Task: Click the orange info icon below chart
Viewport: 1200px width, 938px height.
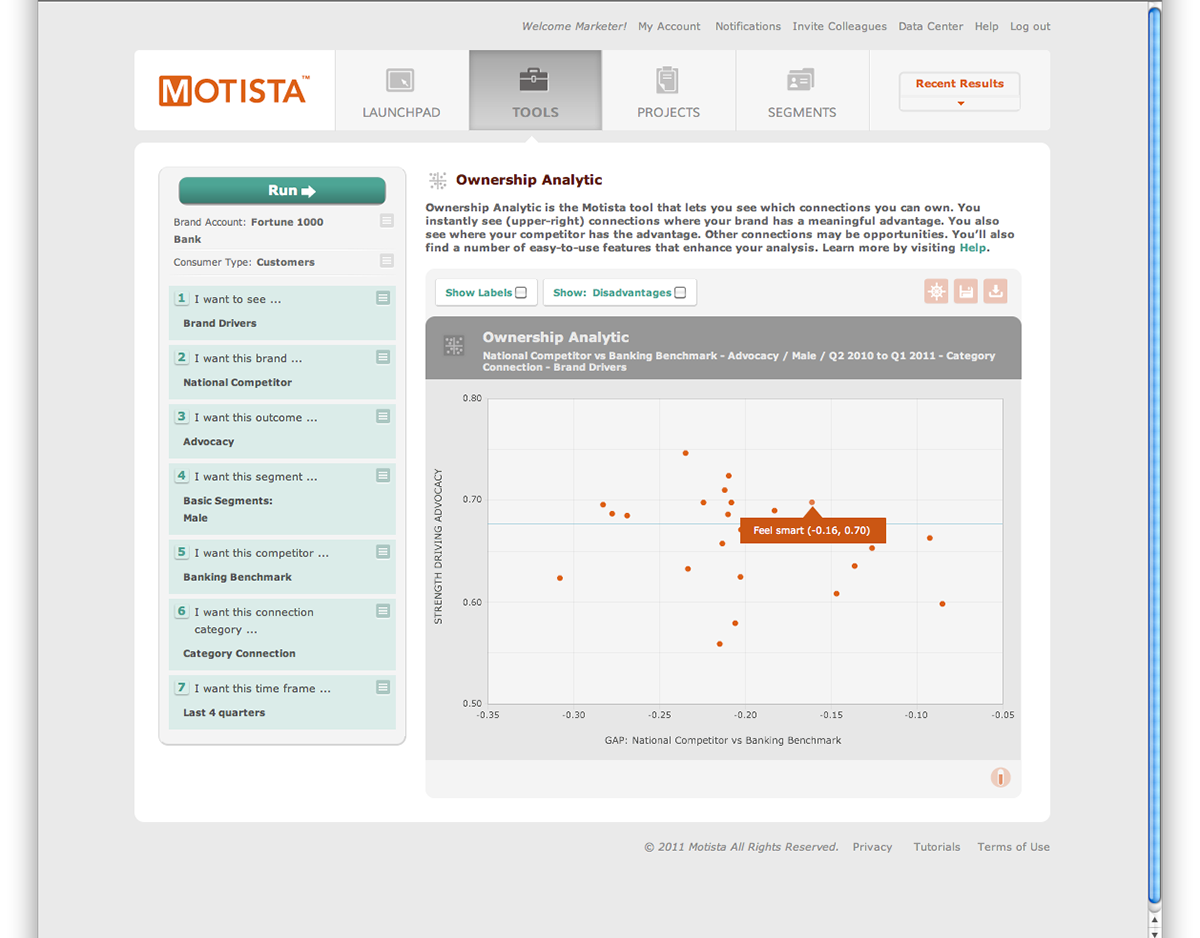Action: (x=1000, y=777)
